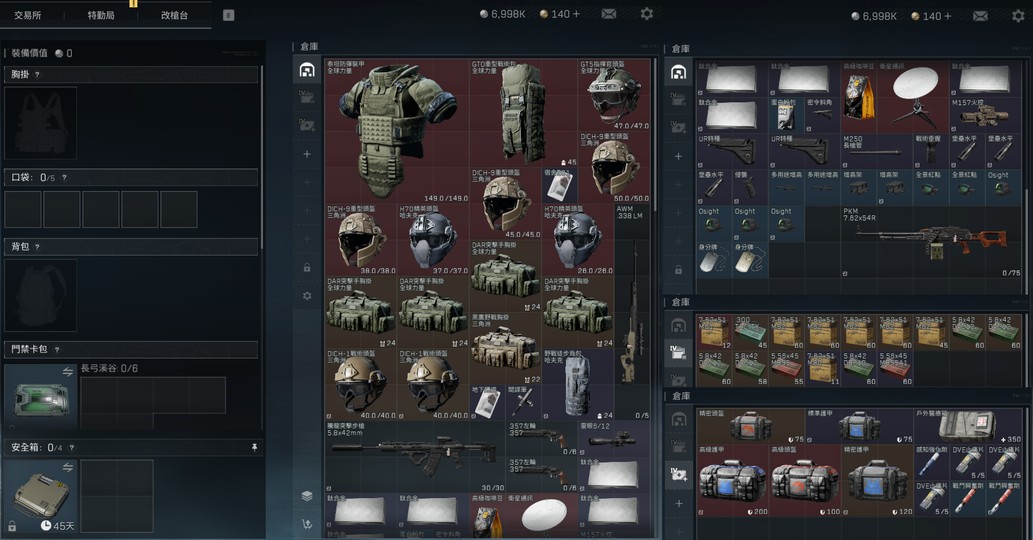This screenshot has width=1033, height=540.
Task: Select the 侵襲 grip attachment
Action: click(x=750, y=188)
